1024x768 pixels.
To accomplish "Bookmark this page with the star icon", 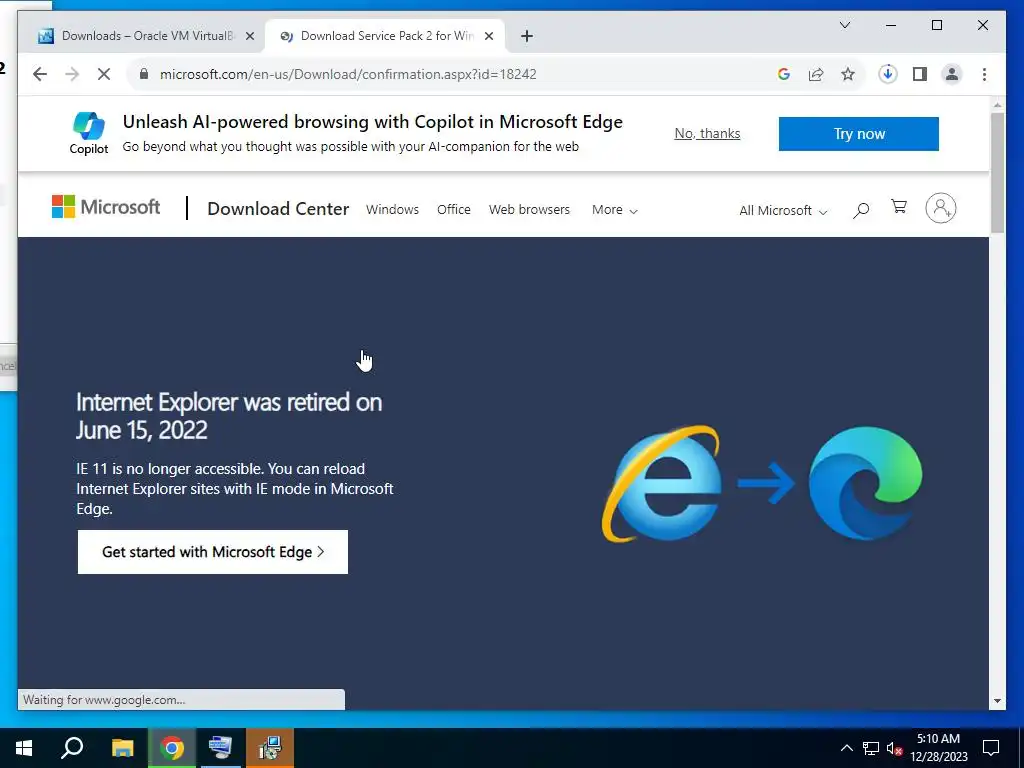I will click(x=848, y=74).
